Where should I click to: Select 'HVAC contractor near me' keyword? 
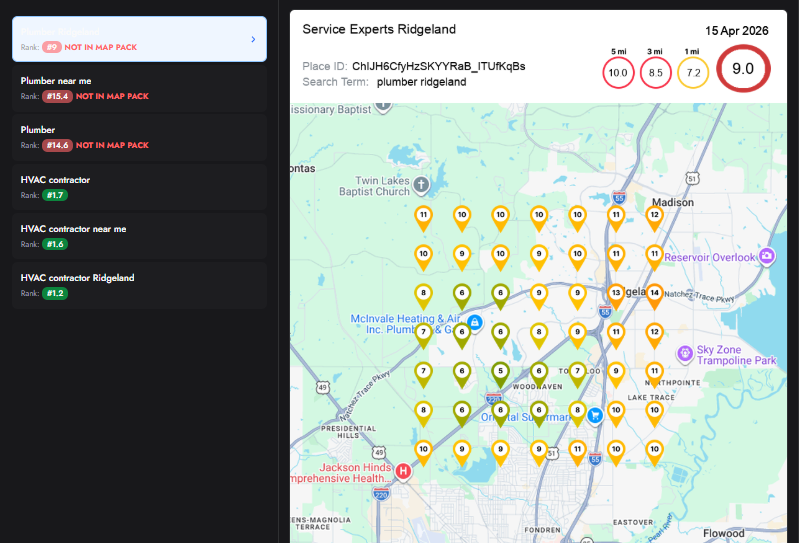(x=139, y=236)
